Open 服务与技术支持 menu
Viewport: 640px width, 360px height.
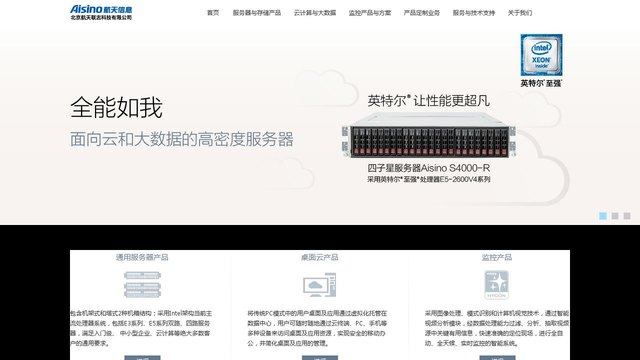[x=473, y=13]
